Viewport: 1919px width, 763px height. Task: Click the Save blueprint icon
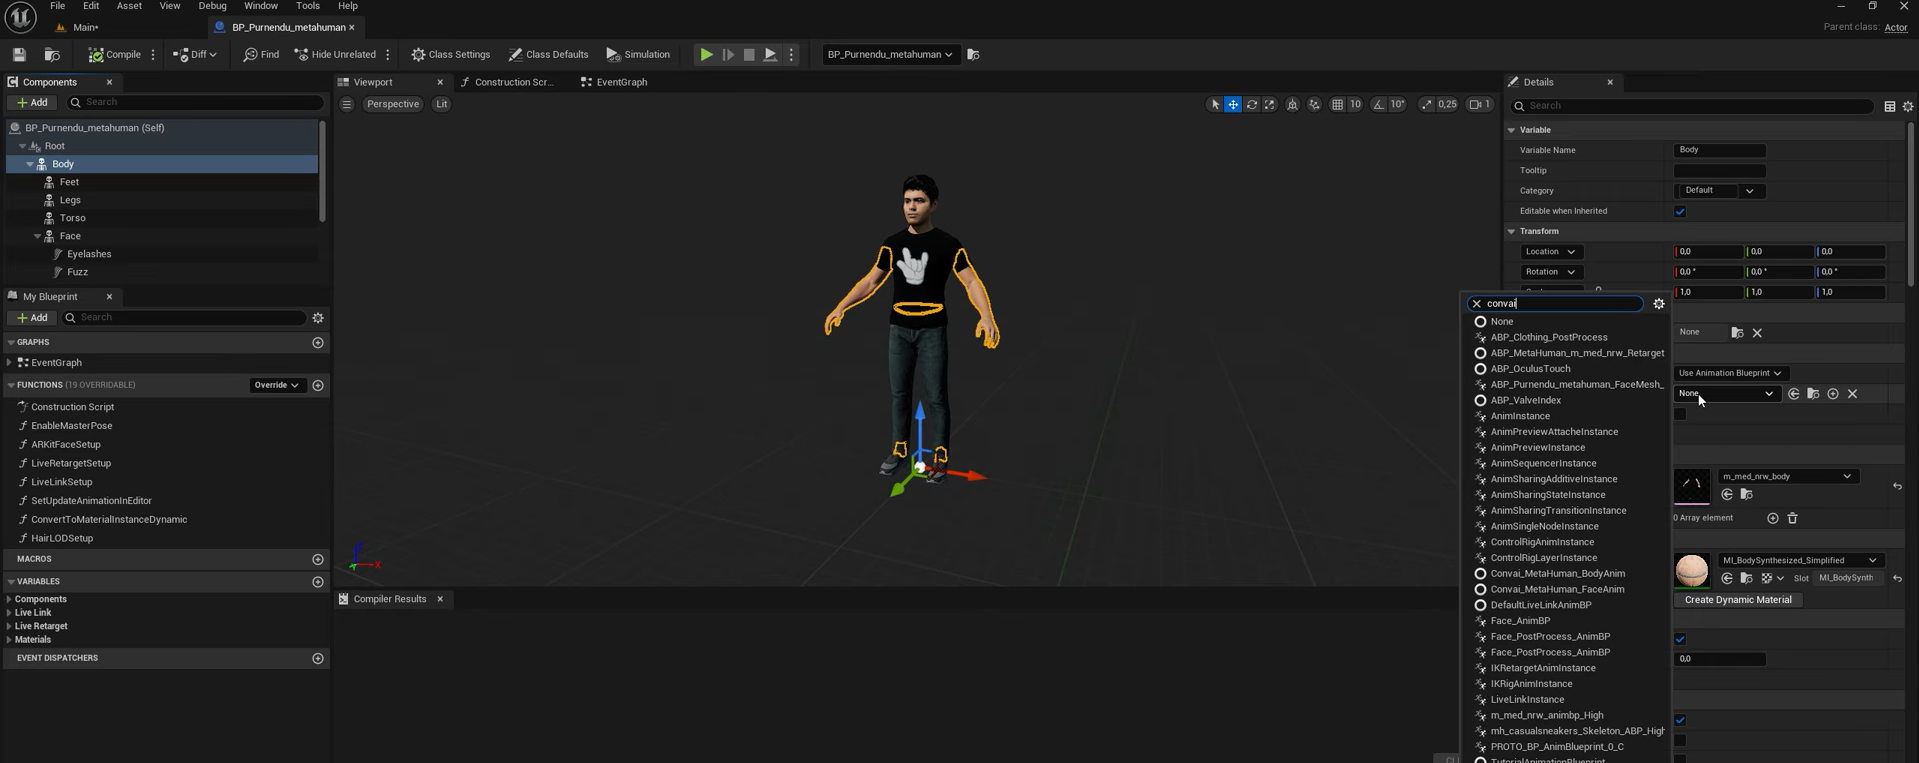pyautogui.click(x=19, y=55)
